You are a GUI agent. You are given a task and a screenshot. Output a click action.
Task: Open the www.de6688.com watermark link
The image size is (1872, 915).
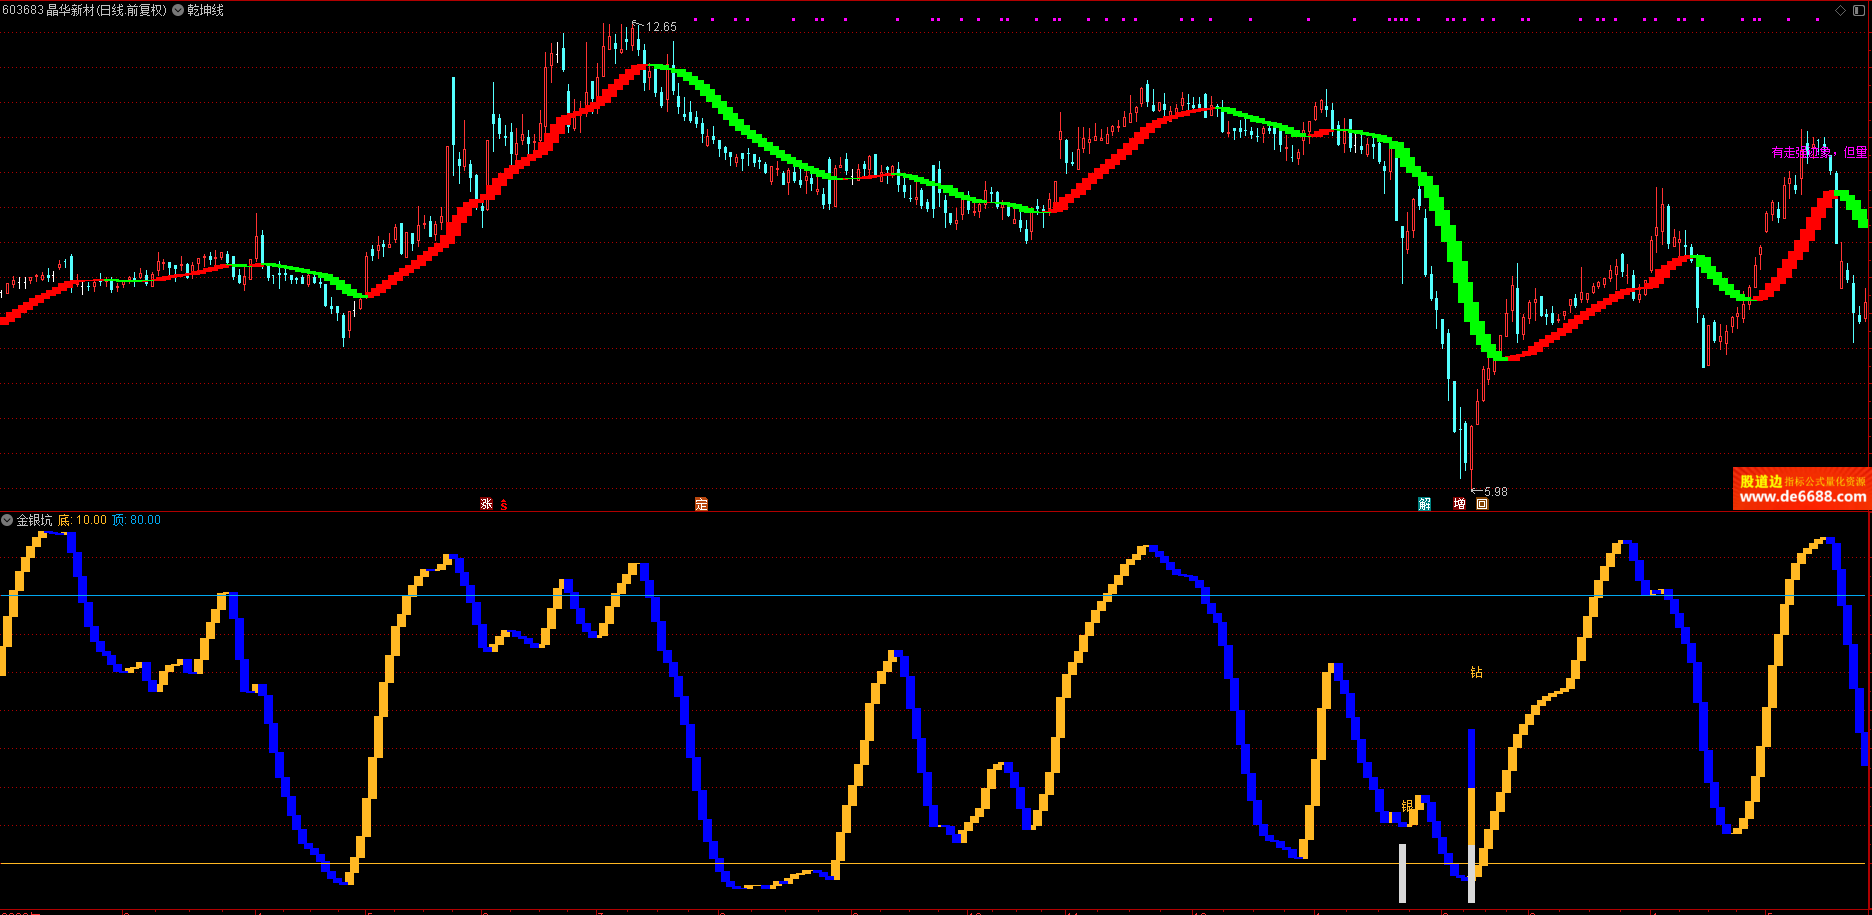tap(1802, 497)
